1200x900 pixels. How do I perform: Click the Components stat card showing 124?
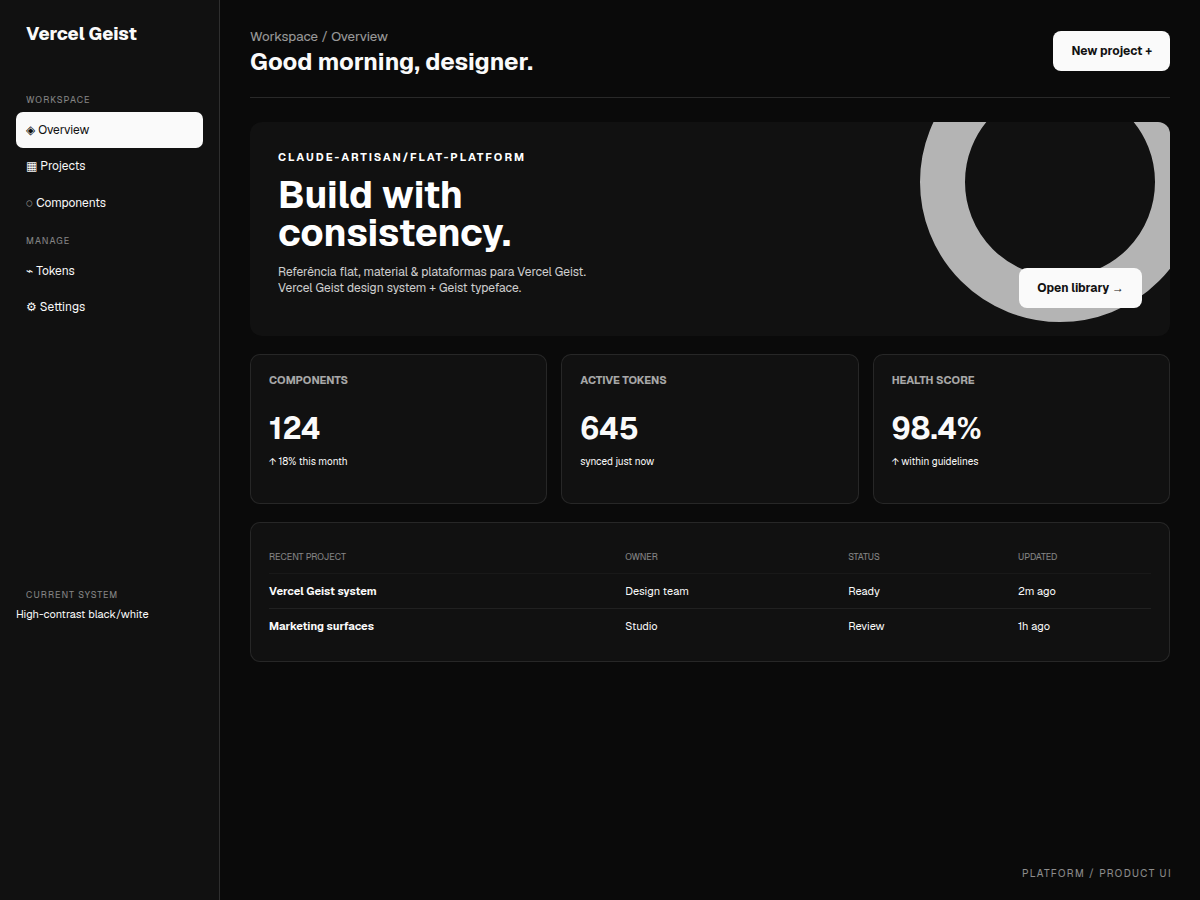pyautogui.click(x=398, y=429)
